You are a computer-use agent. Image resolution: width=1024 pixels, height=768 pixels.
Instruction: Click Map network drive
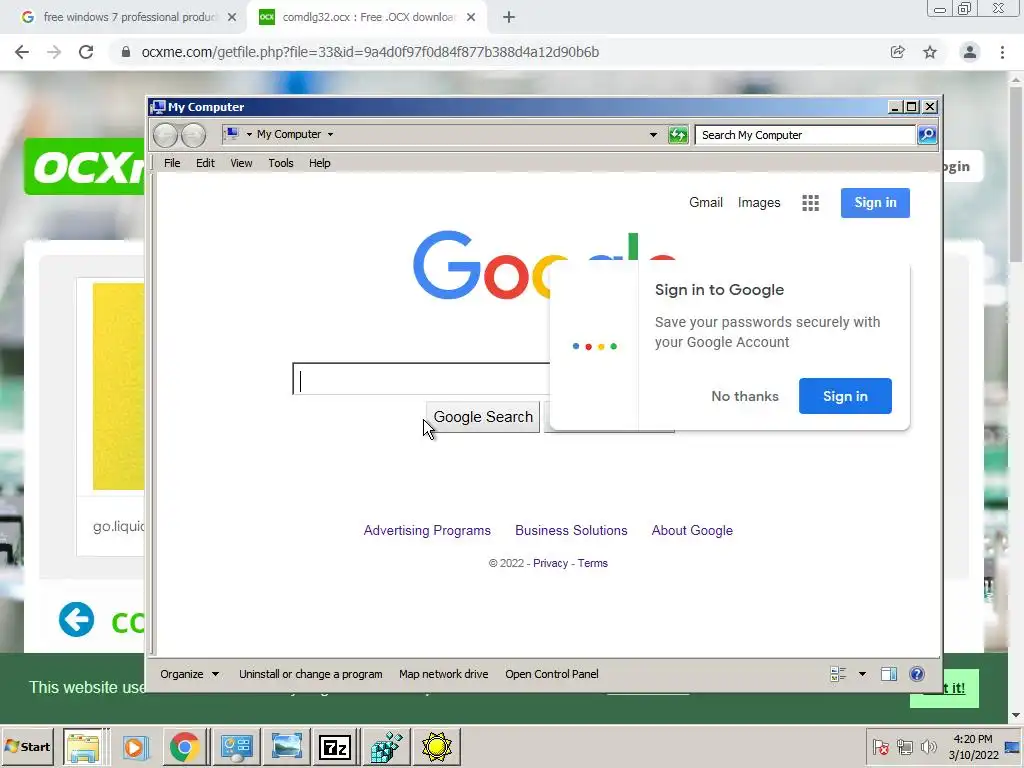[444, 674]
